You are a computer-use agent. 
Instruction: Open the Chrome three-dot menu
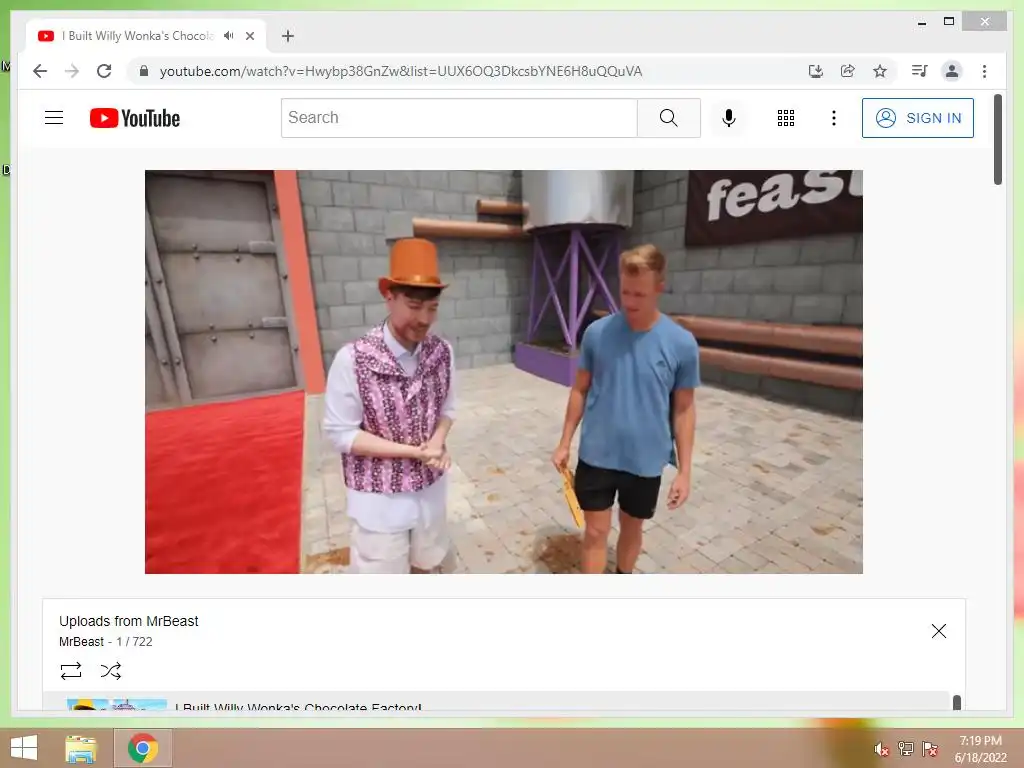point(984,71)
